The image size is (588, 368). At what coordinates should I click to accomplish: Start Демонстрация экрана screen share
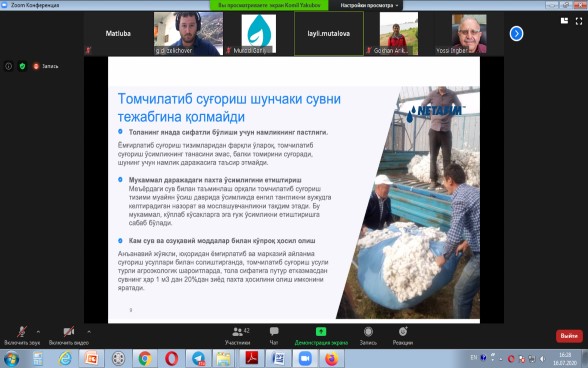321,335
